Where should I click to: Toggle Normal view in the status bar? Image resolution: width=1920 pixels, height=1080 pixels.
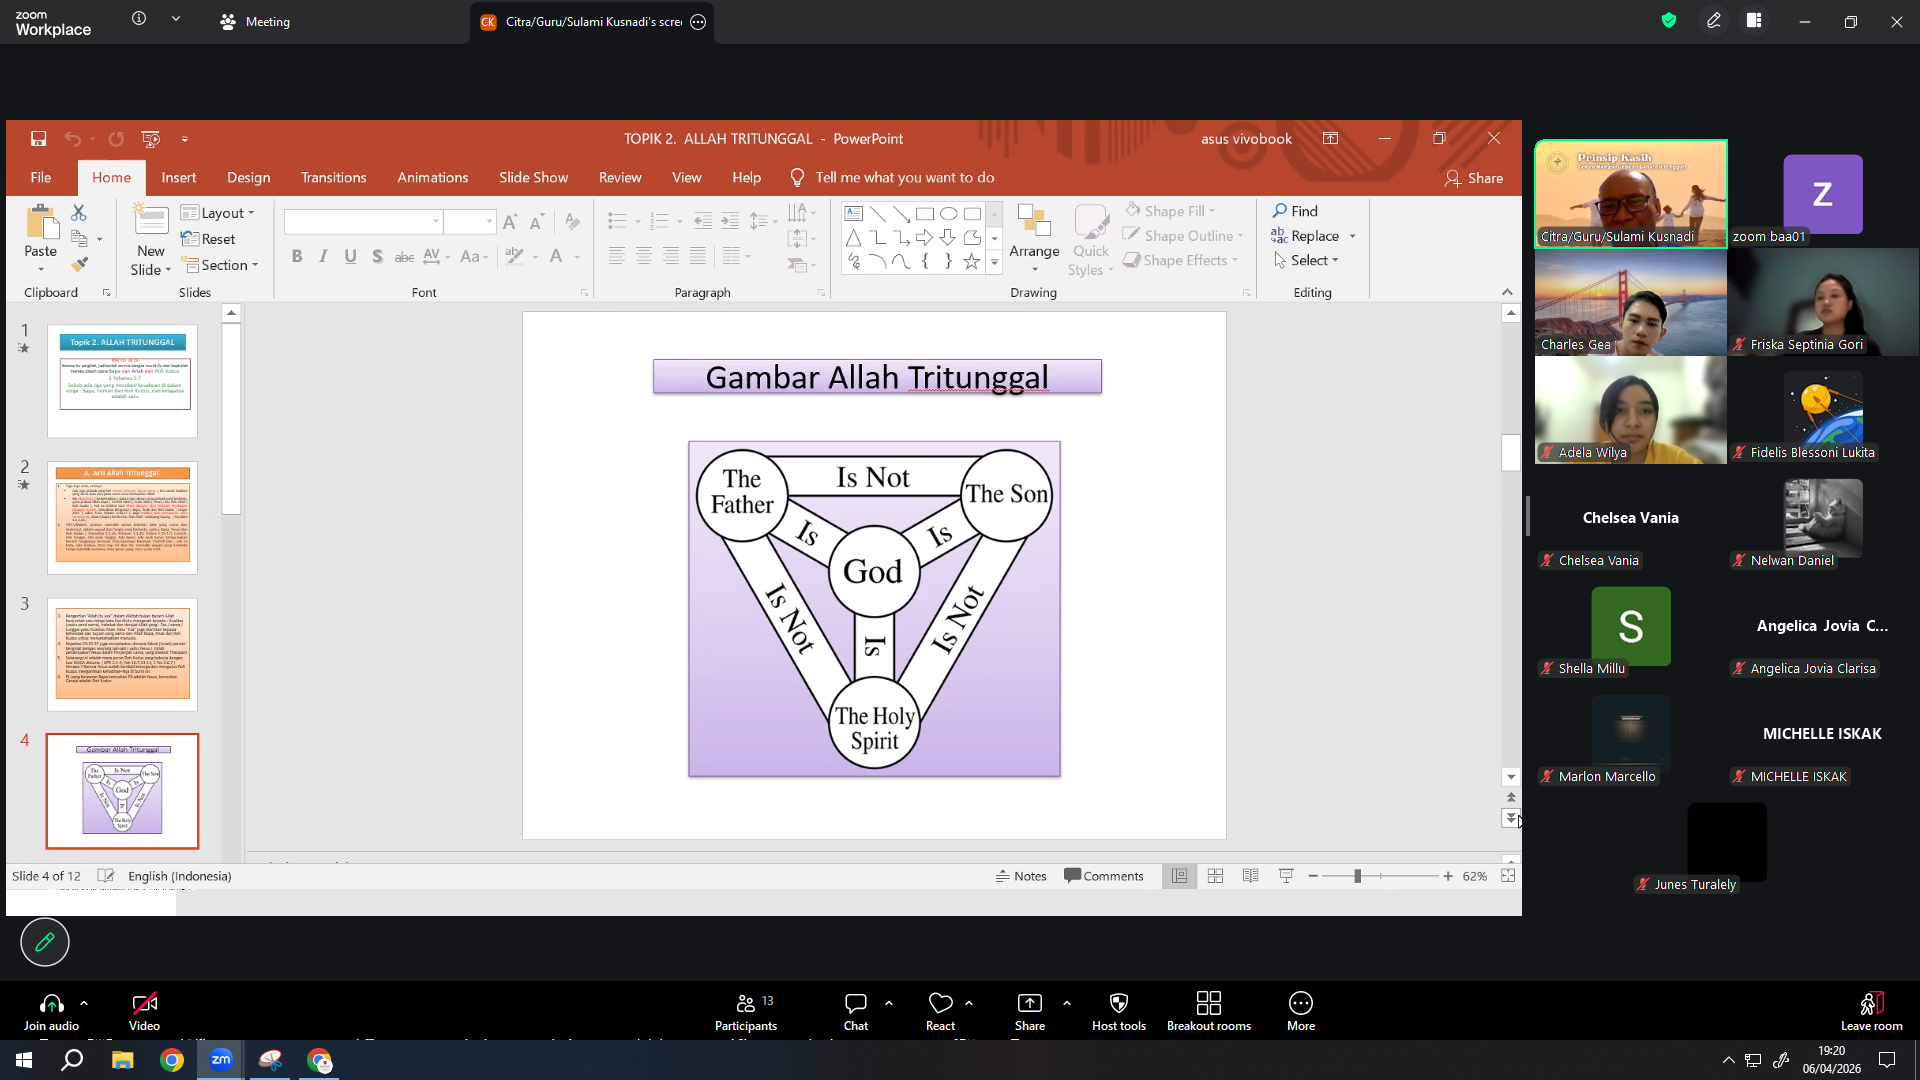pyautogui.click(x=1180, y=876)
